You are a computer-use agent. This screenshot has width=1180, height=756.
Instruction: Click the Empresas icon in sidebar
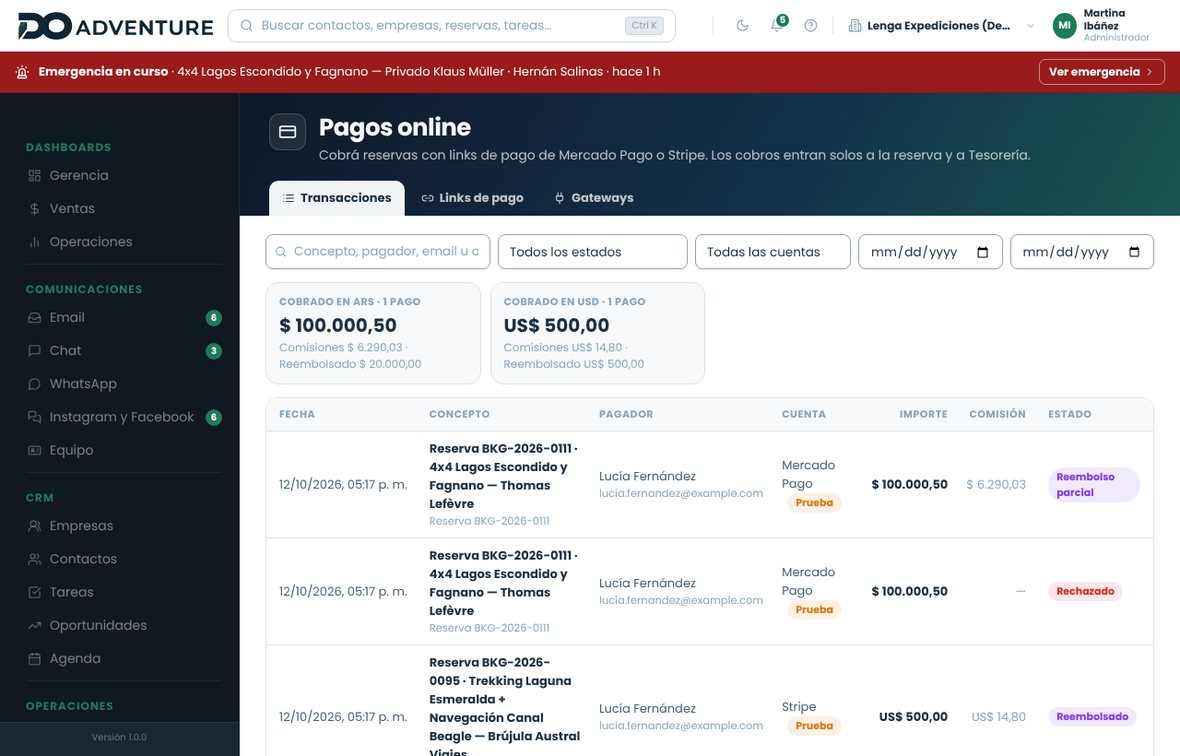35,526
